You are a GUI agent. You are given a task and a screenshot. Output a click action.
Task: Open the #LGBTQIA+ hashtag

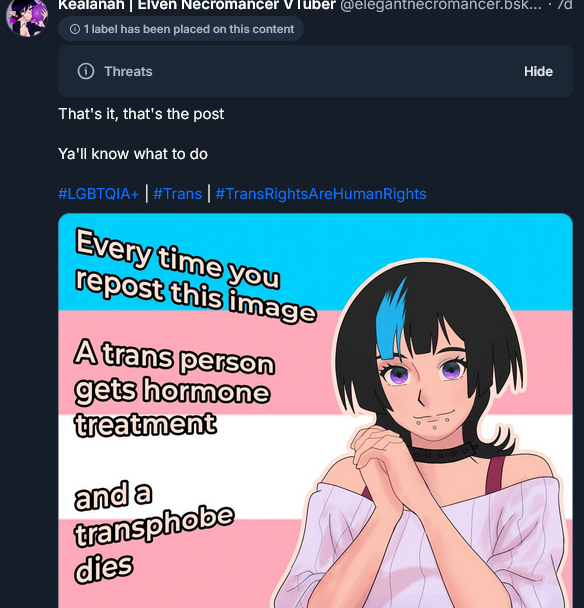(98, 193)
